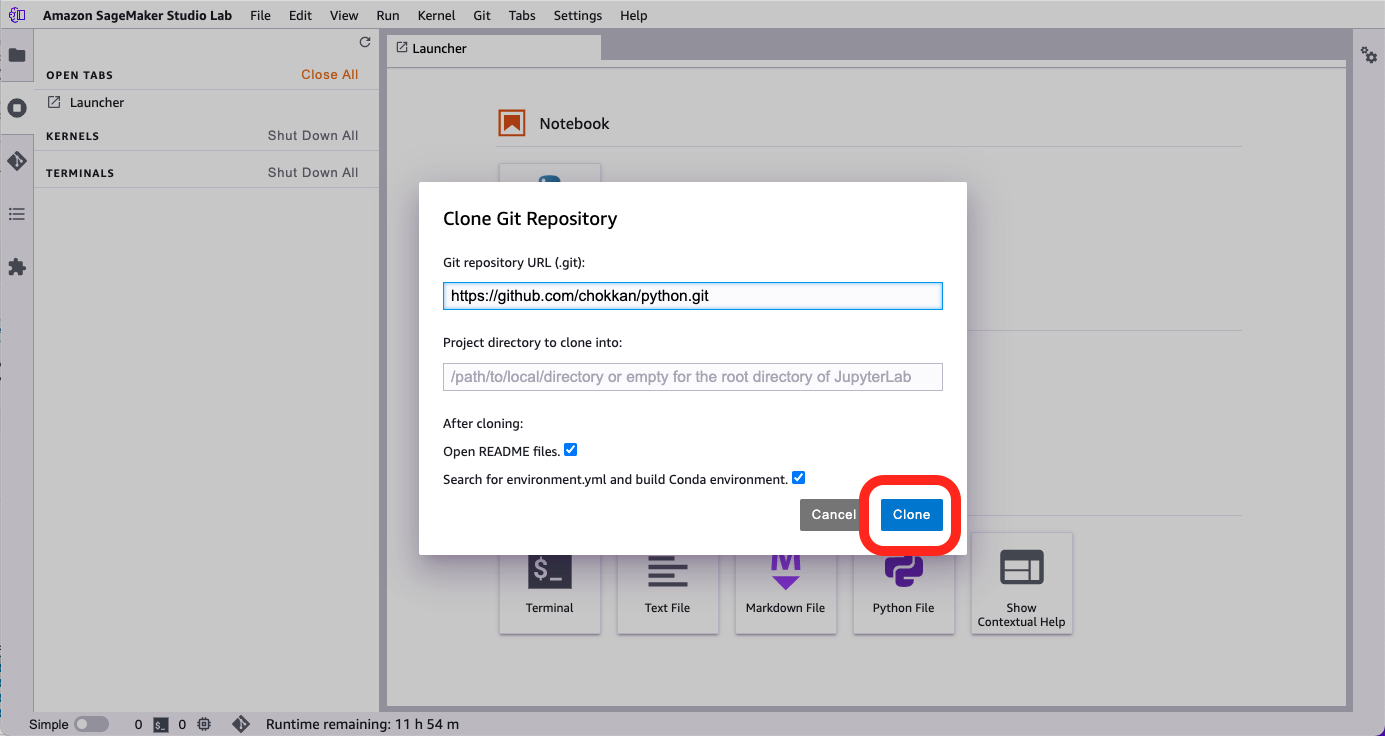Click the Terminal launcher card
Image resolution: width=1385 pixels, height=736 pixels.
[550, 583]
